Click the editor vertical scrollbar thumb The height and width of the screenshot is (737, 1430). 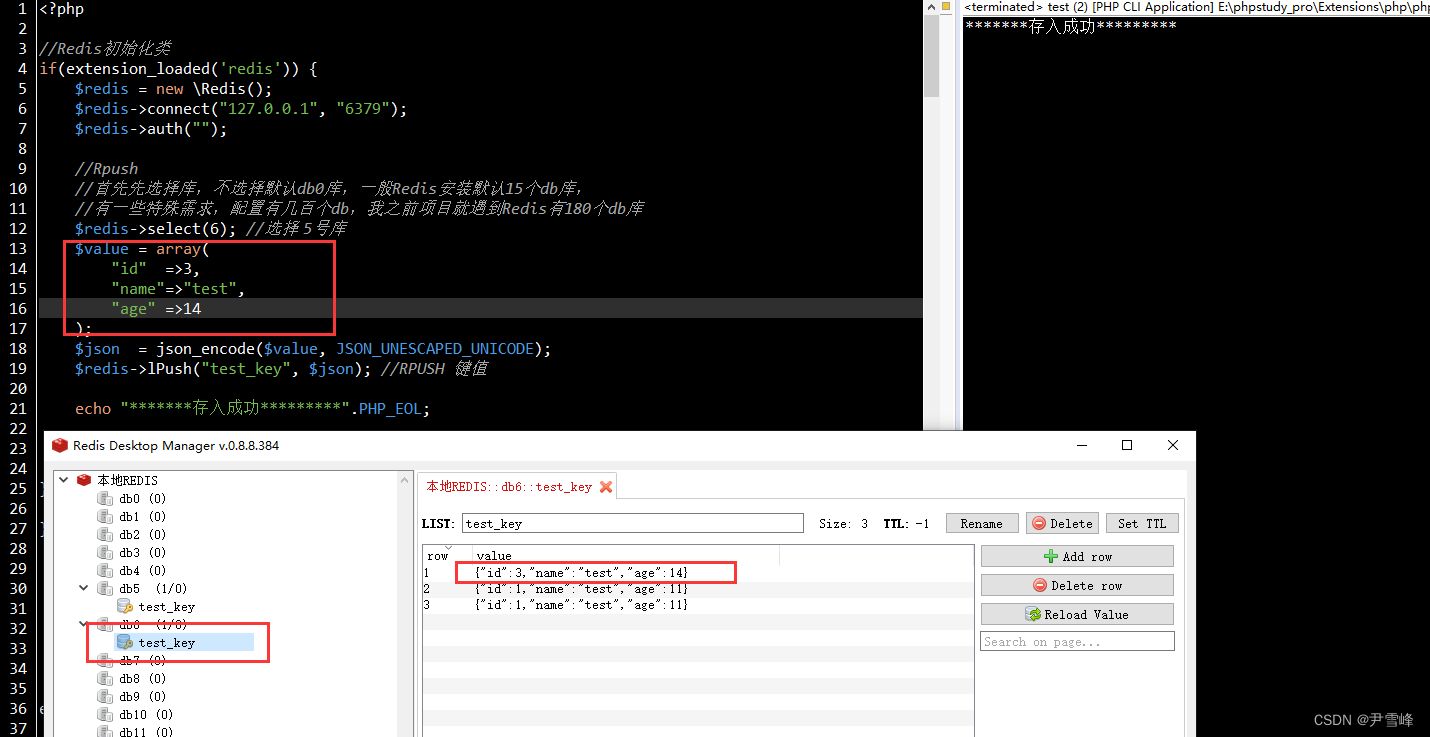click(x=931, y=56)
